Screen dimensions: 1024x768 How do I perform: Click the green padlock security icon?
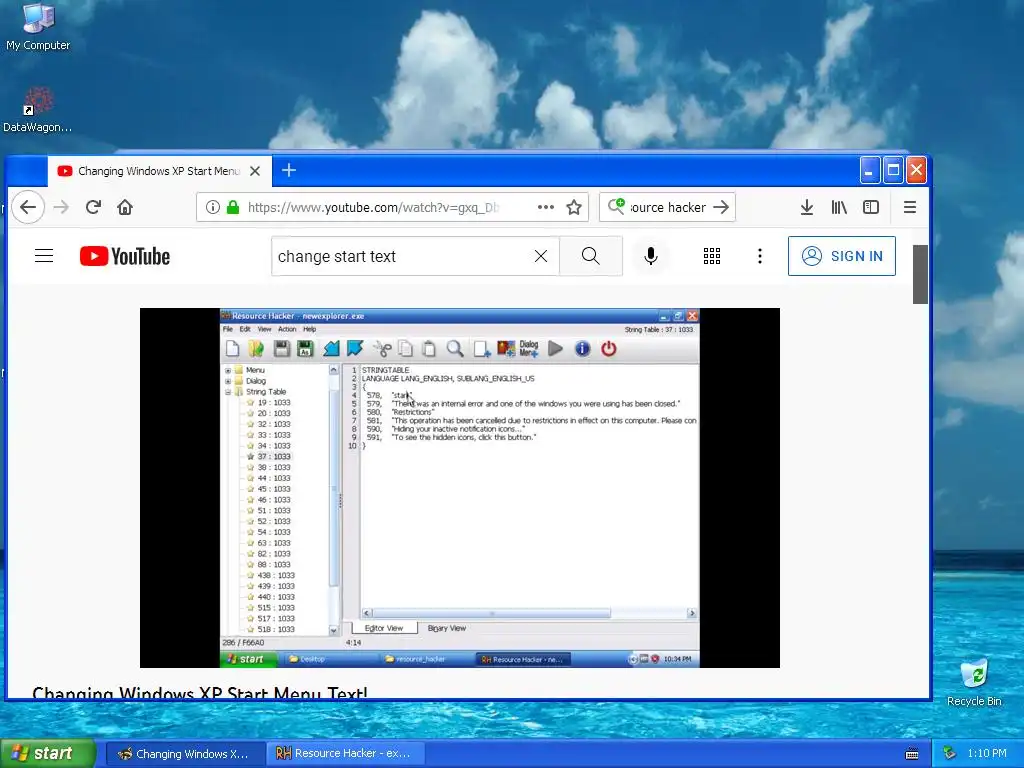(232, 208)
